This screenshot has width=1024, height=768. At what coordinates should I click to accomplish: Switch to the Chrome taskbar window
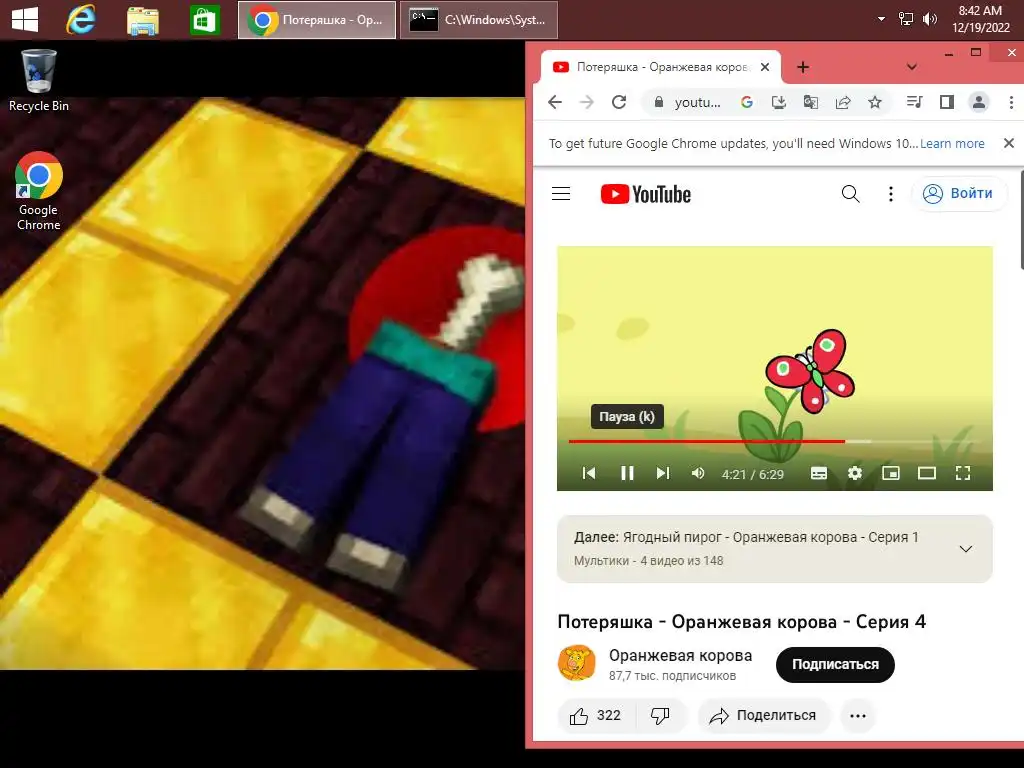(317, 20)
